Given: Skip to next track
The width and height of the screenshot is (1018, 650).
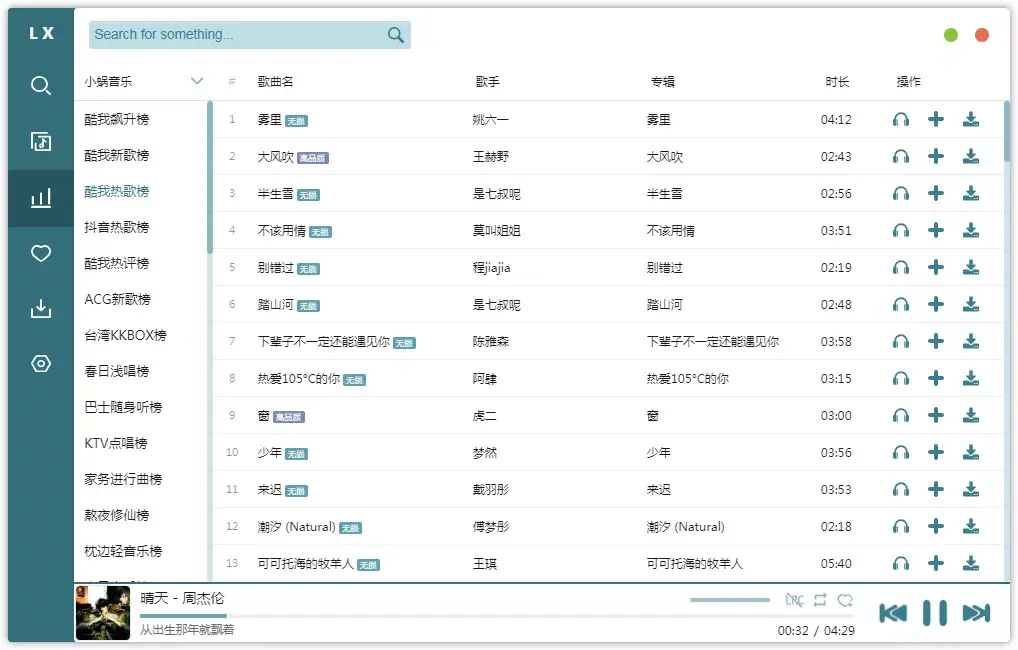Looking at the screenshot, I should 976,612.
